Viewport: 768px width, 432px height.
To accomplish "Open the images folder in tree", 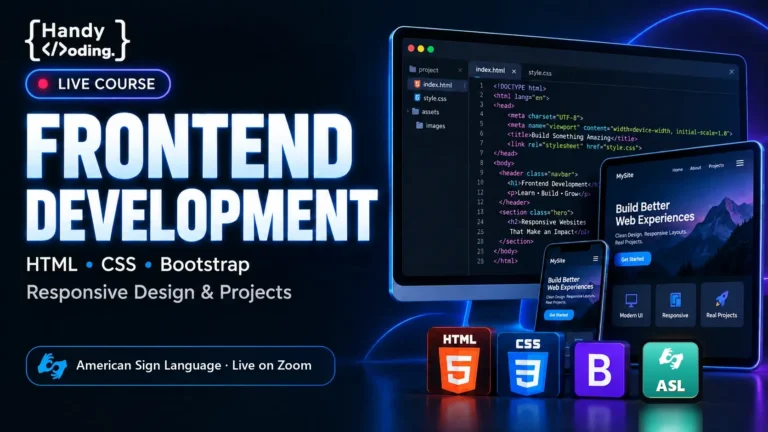I will [x=431, y=126].
